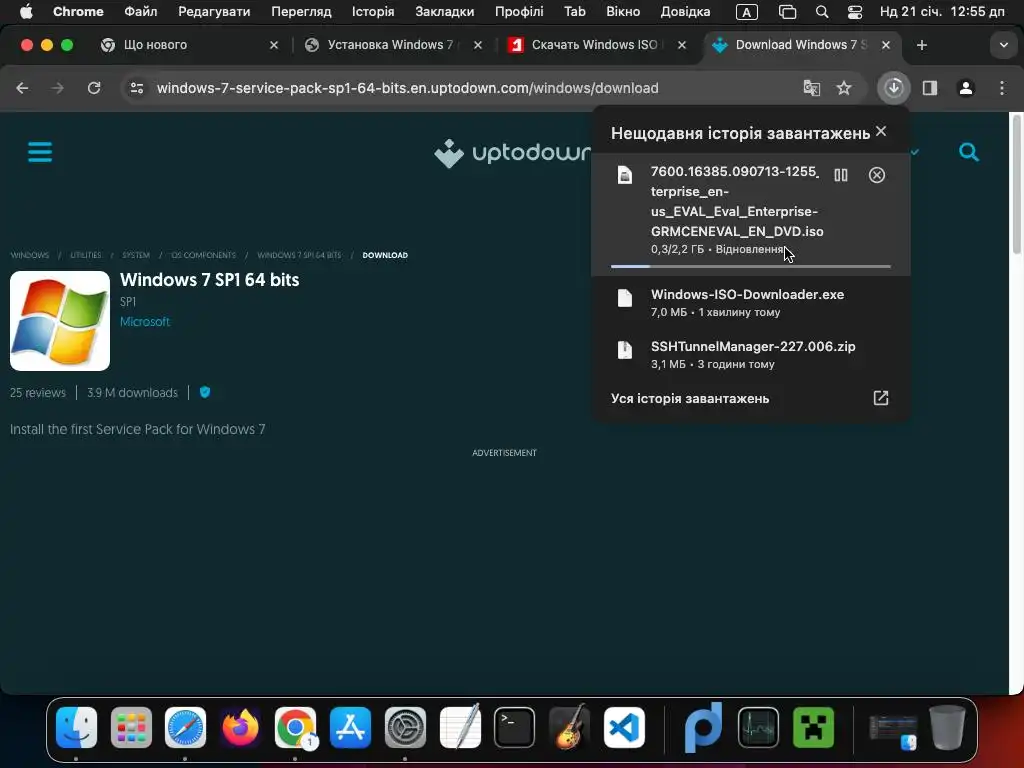The height and width of the screenshot is (768, 1024).
Task: Open the Microsoft developer link
Action: (x=144, y=321)
